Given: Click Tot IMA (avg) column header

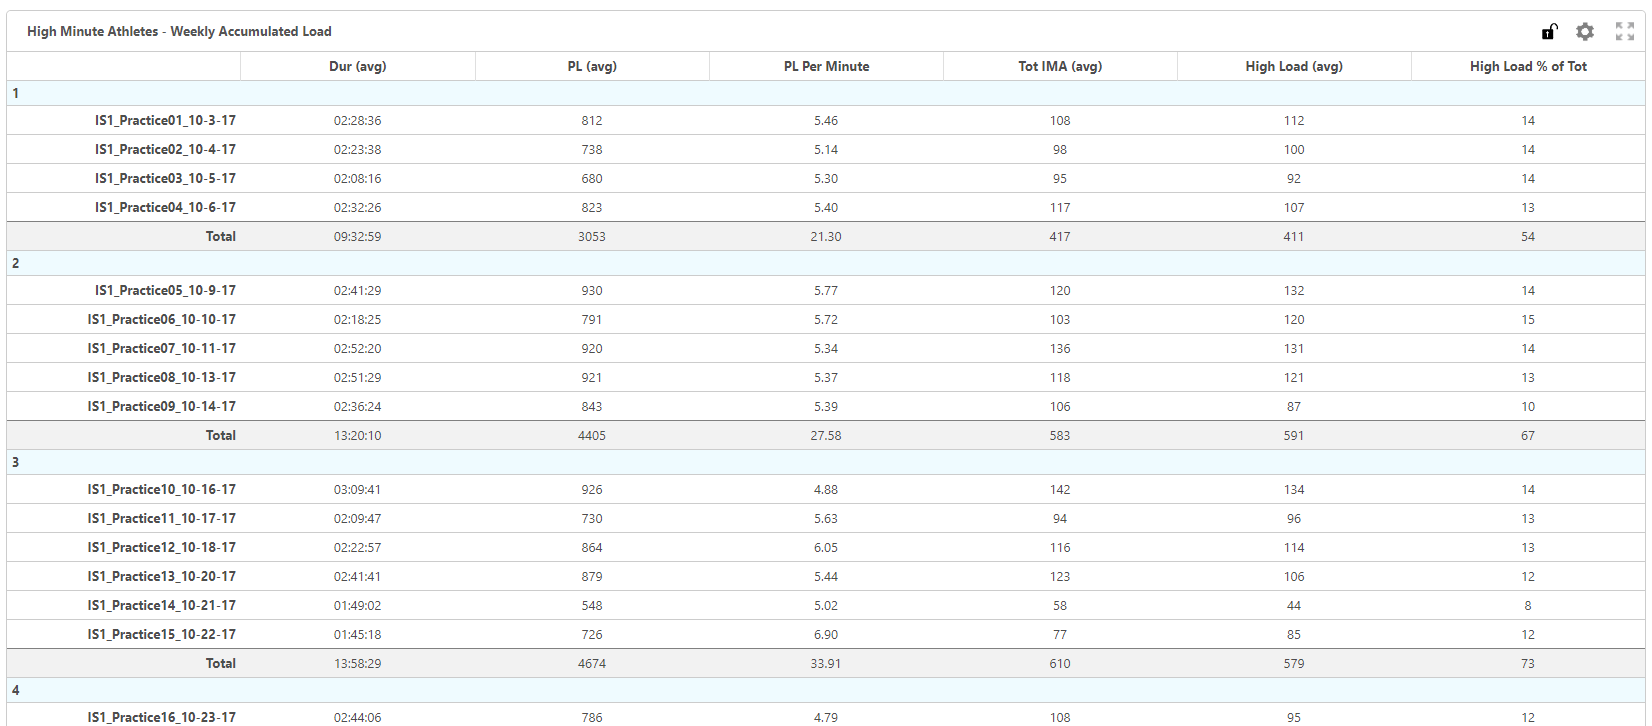Looking at the screenshot, I should [x=1060, y=66].
